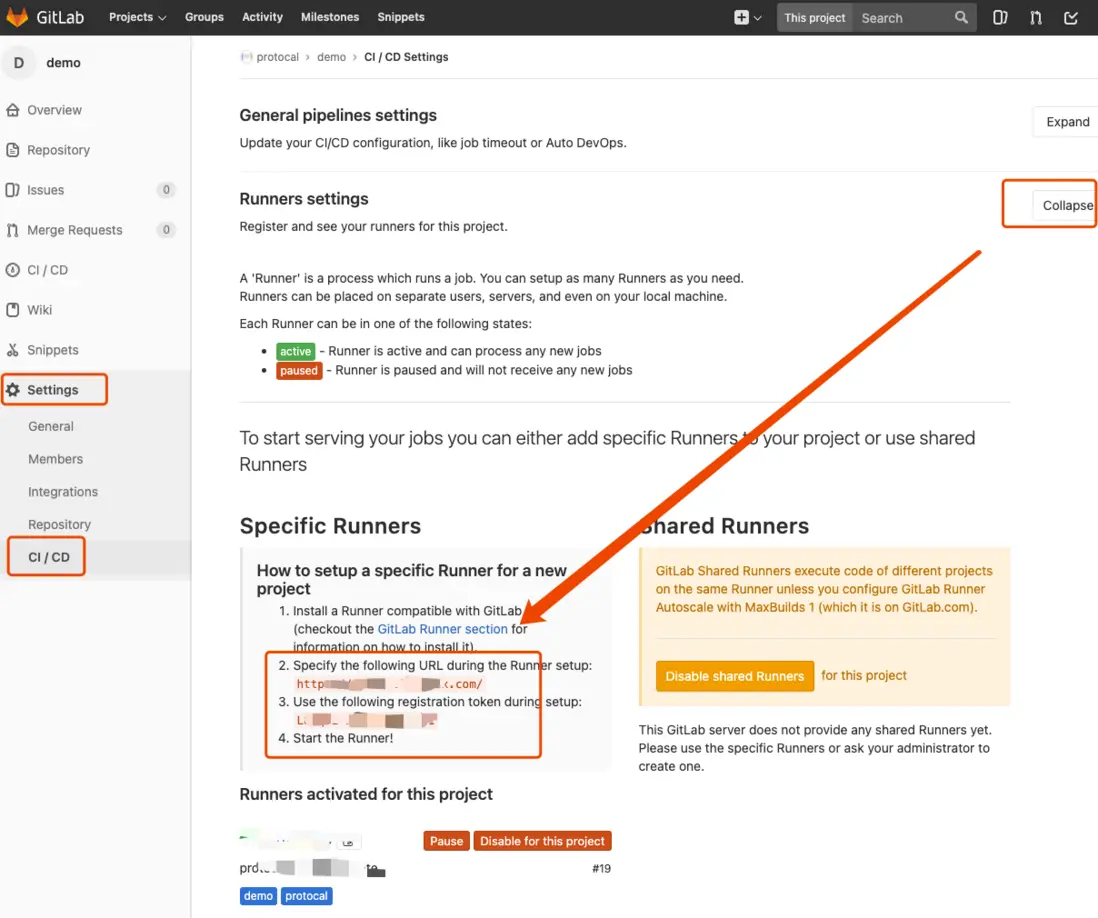Screen dimensions: 1098x918
Task: Open Issues in the sidebar
Action: (x=46, y=190)
